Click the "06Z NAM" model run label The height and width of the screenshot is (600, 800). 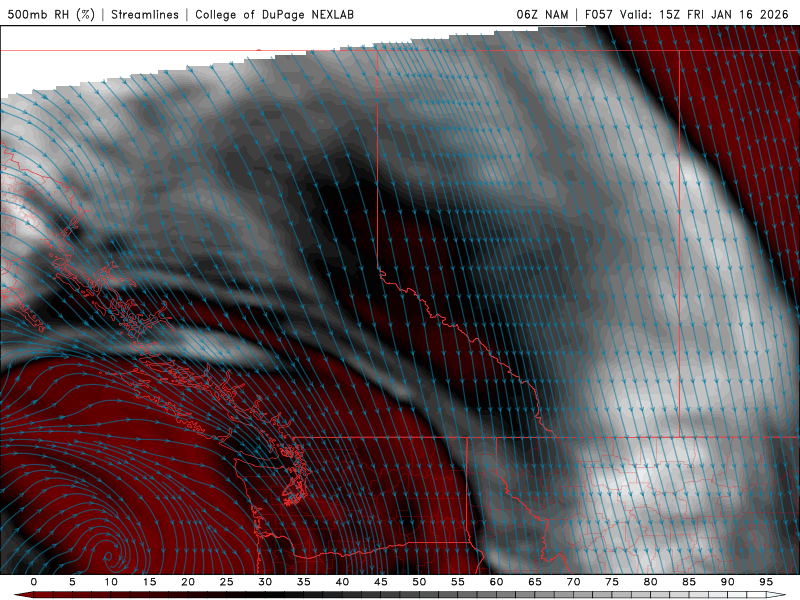pyautogui.click(x=542, y=14)
